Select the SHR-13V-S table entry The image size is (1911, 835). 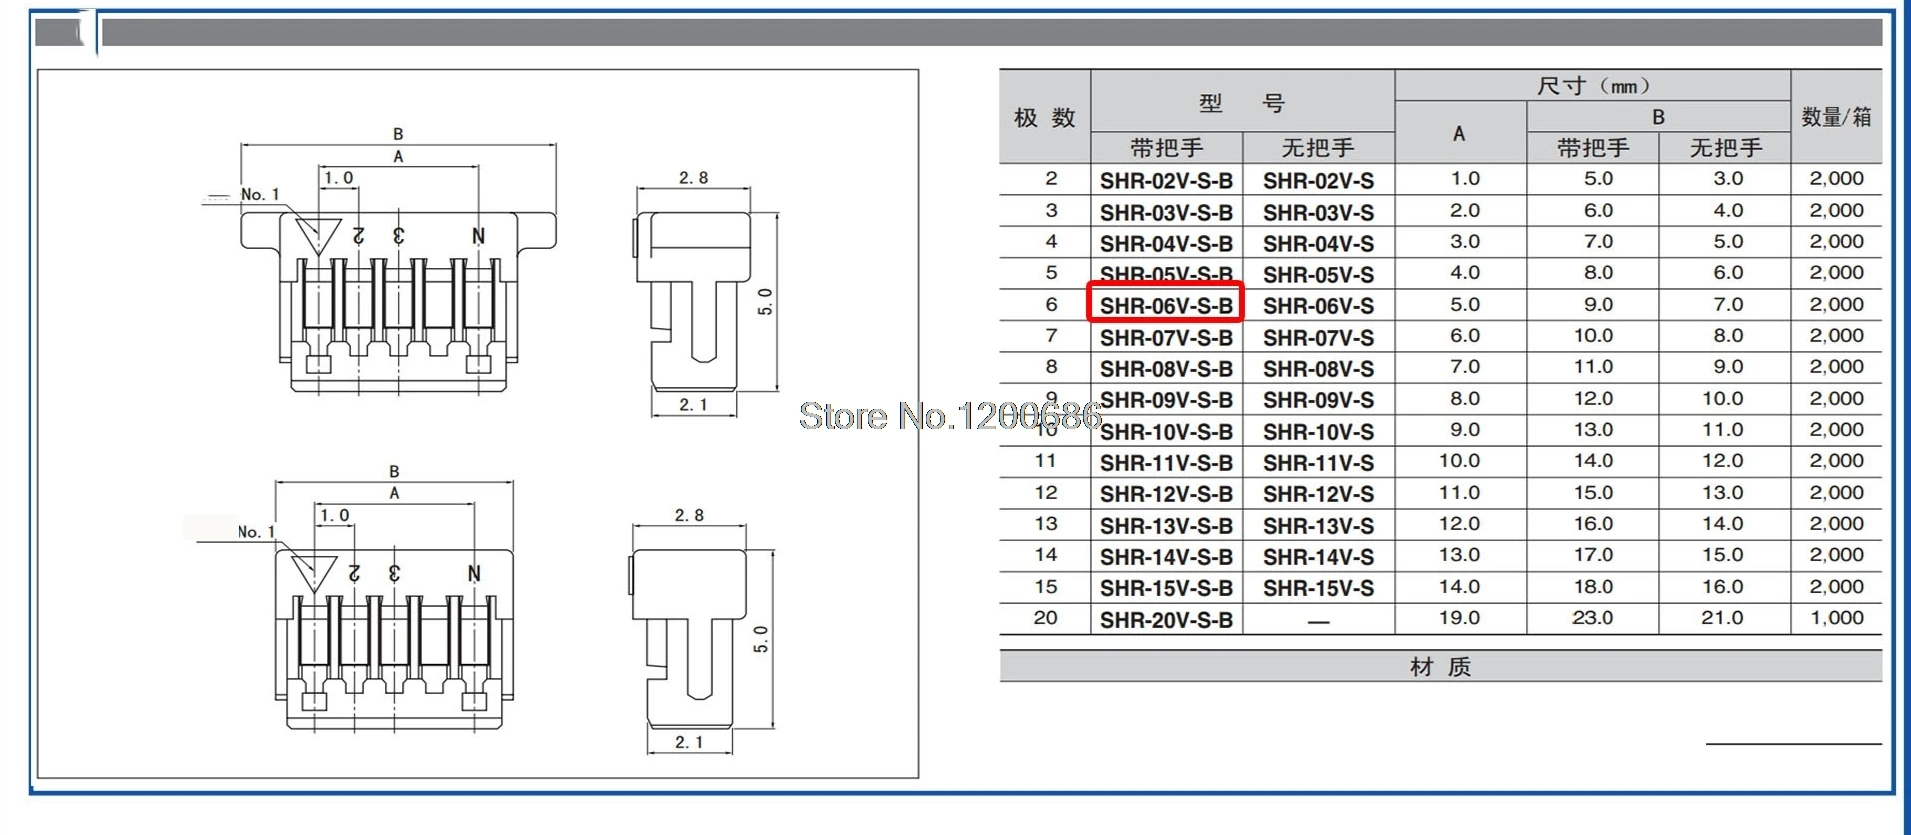click(x=1318, y=526)
